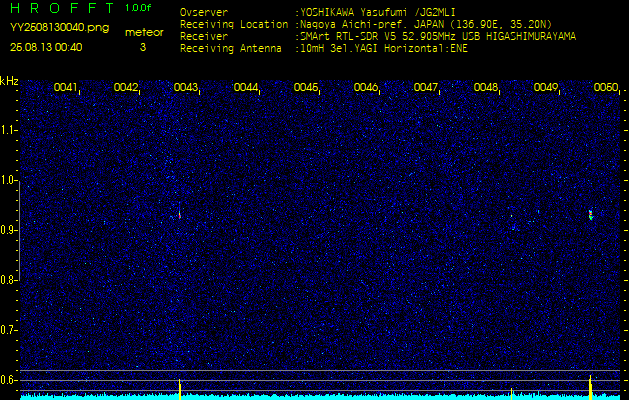Click the 'Receiving Location' field label
This screenshot has height=400, width=629.
234,24
